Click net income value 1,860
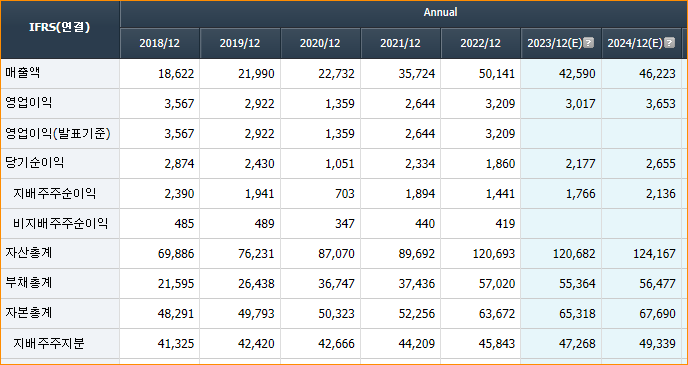688x365 pixels. click(x=500, y=164)
